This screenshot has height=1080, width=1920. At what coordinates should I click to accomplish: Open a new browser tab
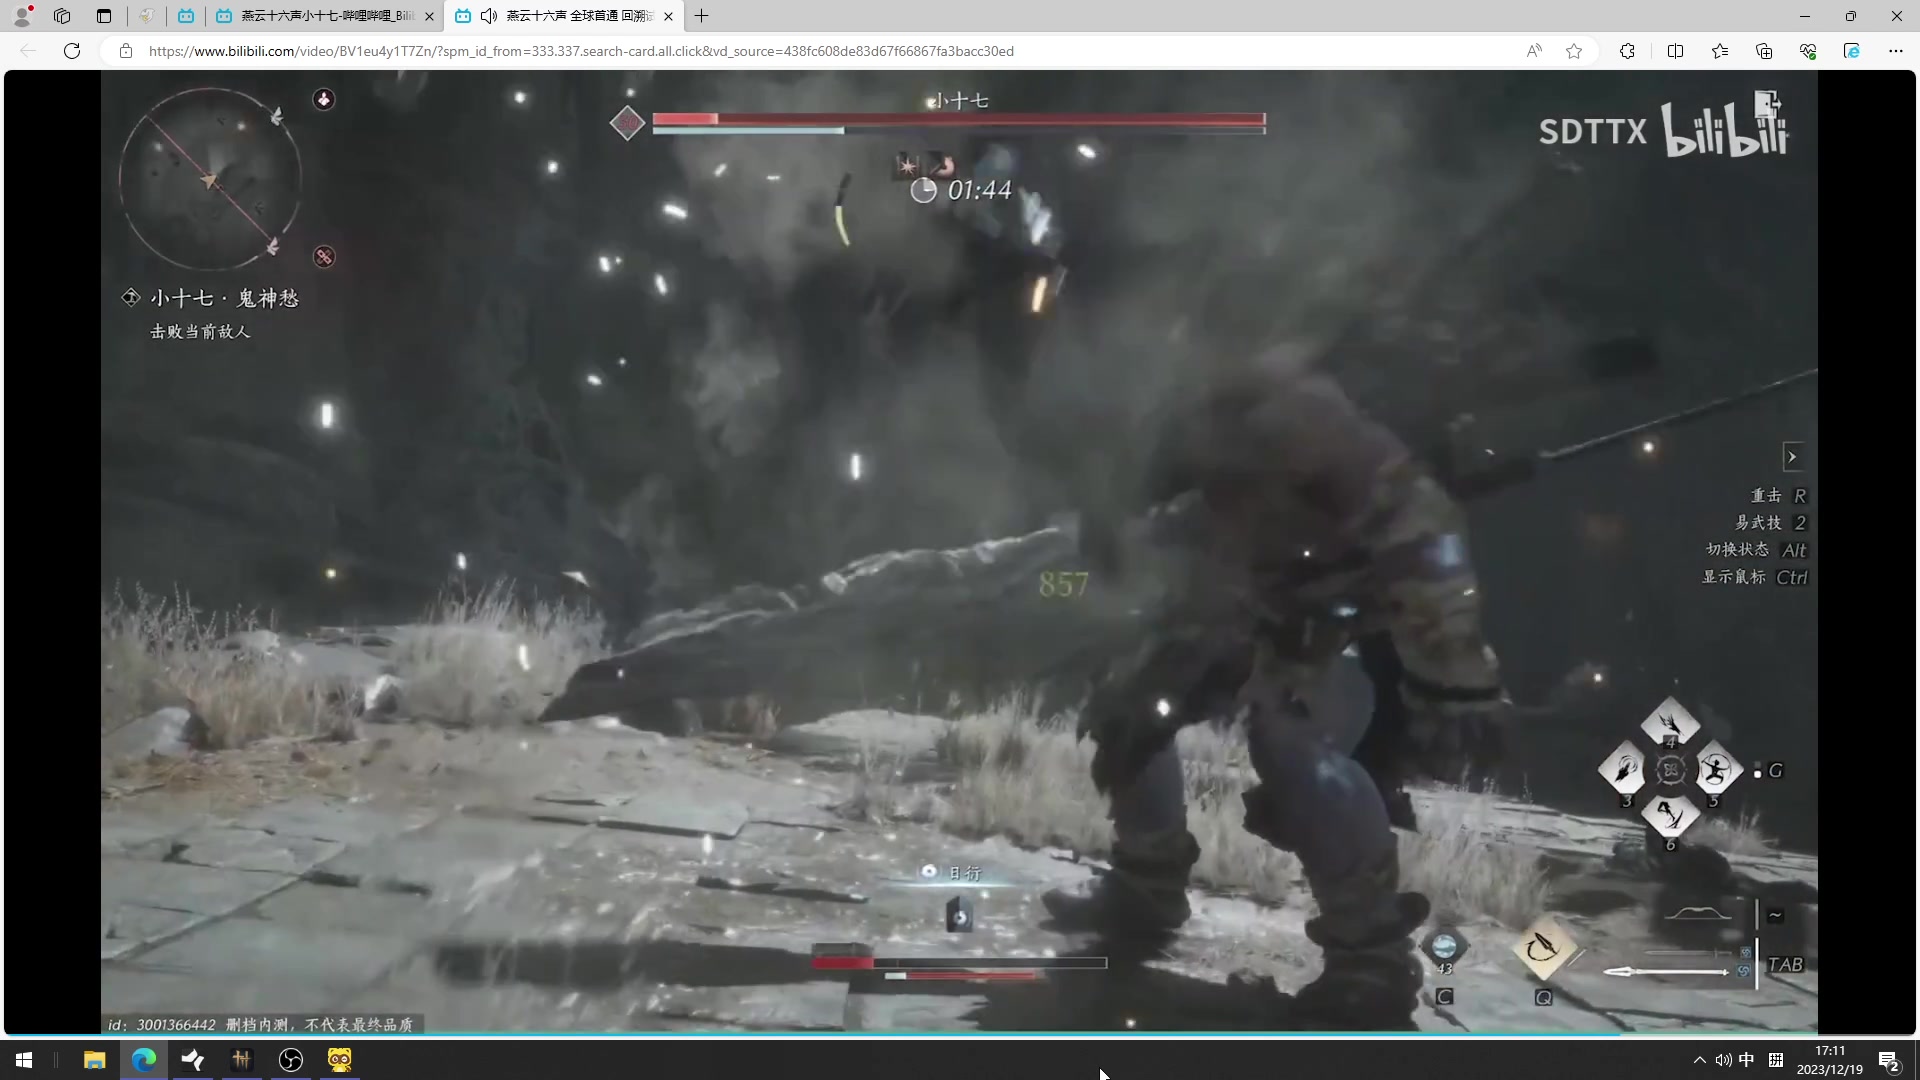(x=702, y=16)
